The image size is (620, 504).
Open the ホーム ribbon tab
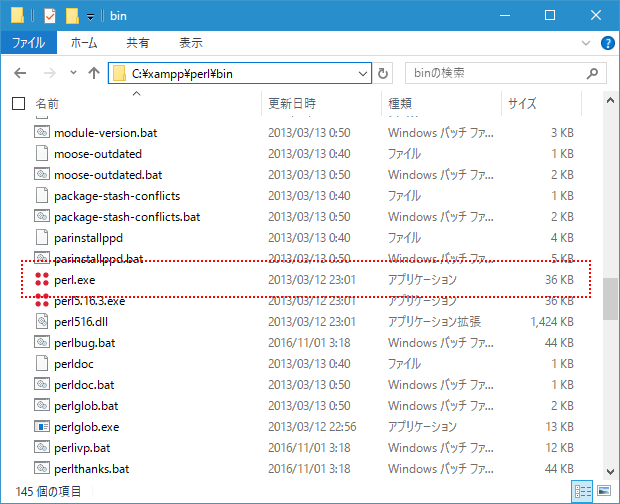[84, 43]
